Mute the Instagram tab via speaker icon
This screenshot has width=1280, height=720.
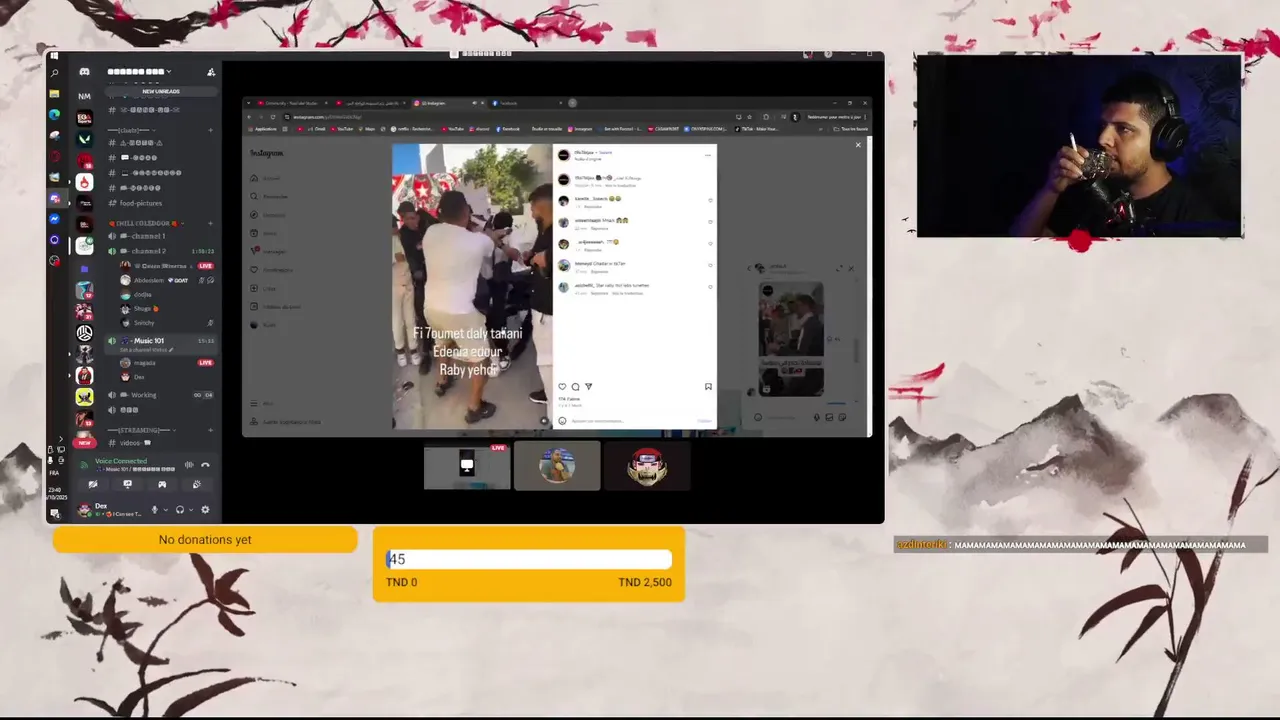[x=474, y=103]
